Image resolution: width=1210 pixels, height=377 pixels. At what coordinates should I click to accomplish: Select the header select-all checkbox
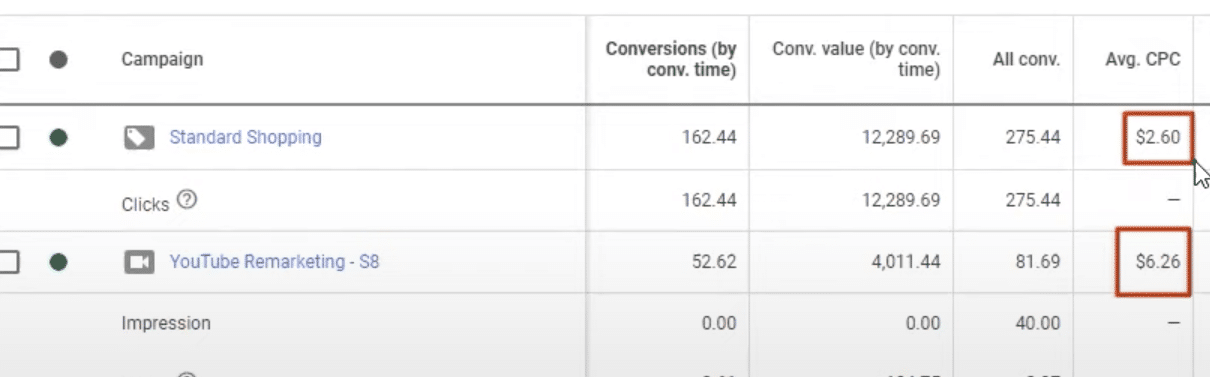coord(8,59)
